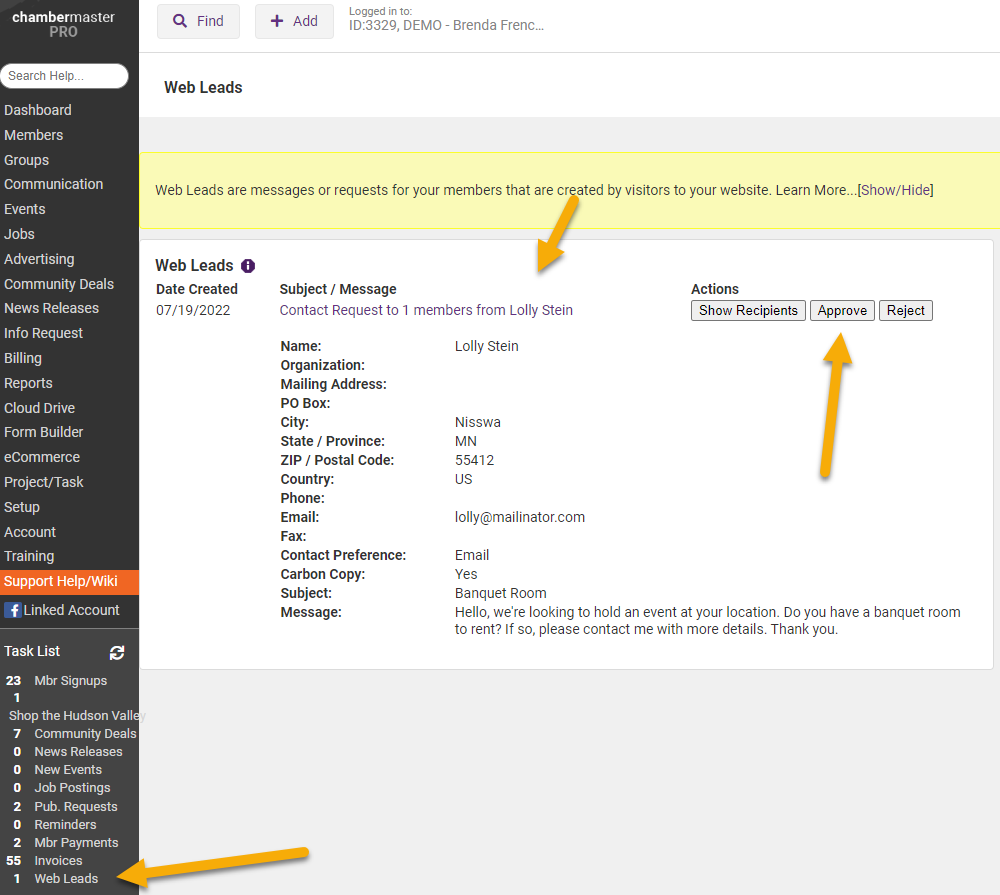
Task: Open the Dashboard
Action: tap(37, 110)
